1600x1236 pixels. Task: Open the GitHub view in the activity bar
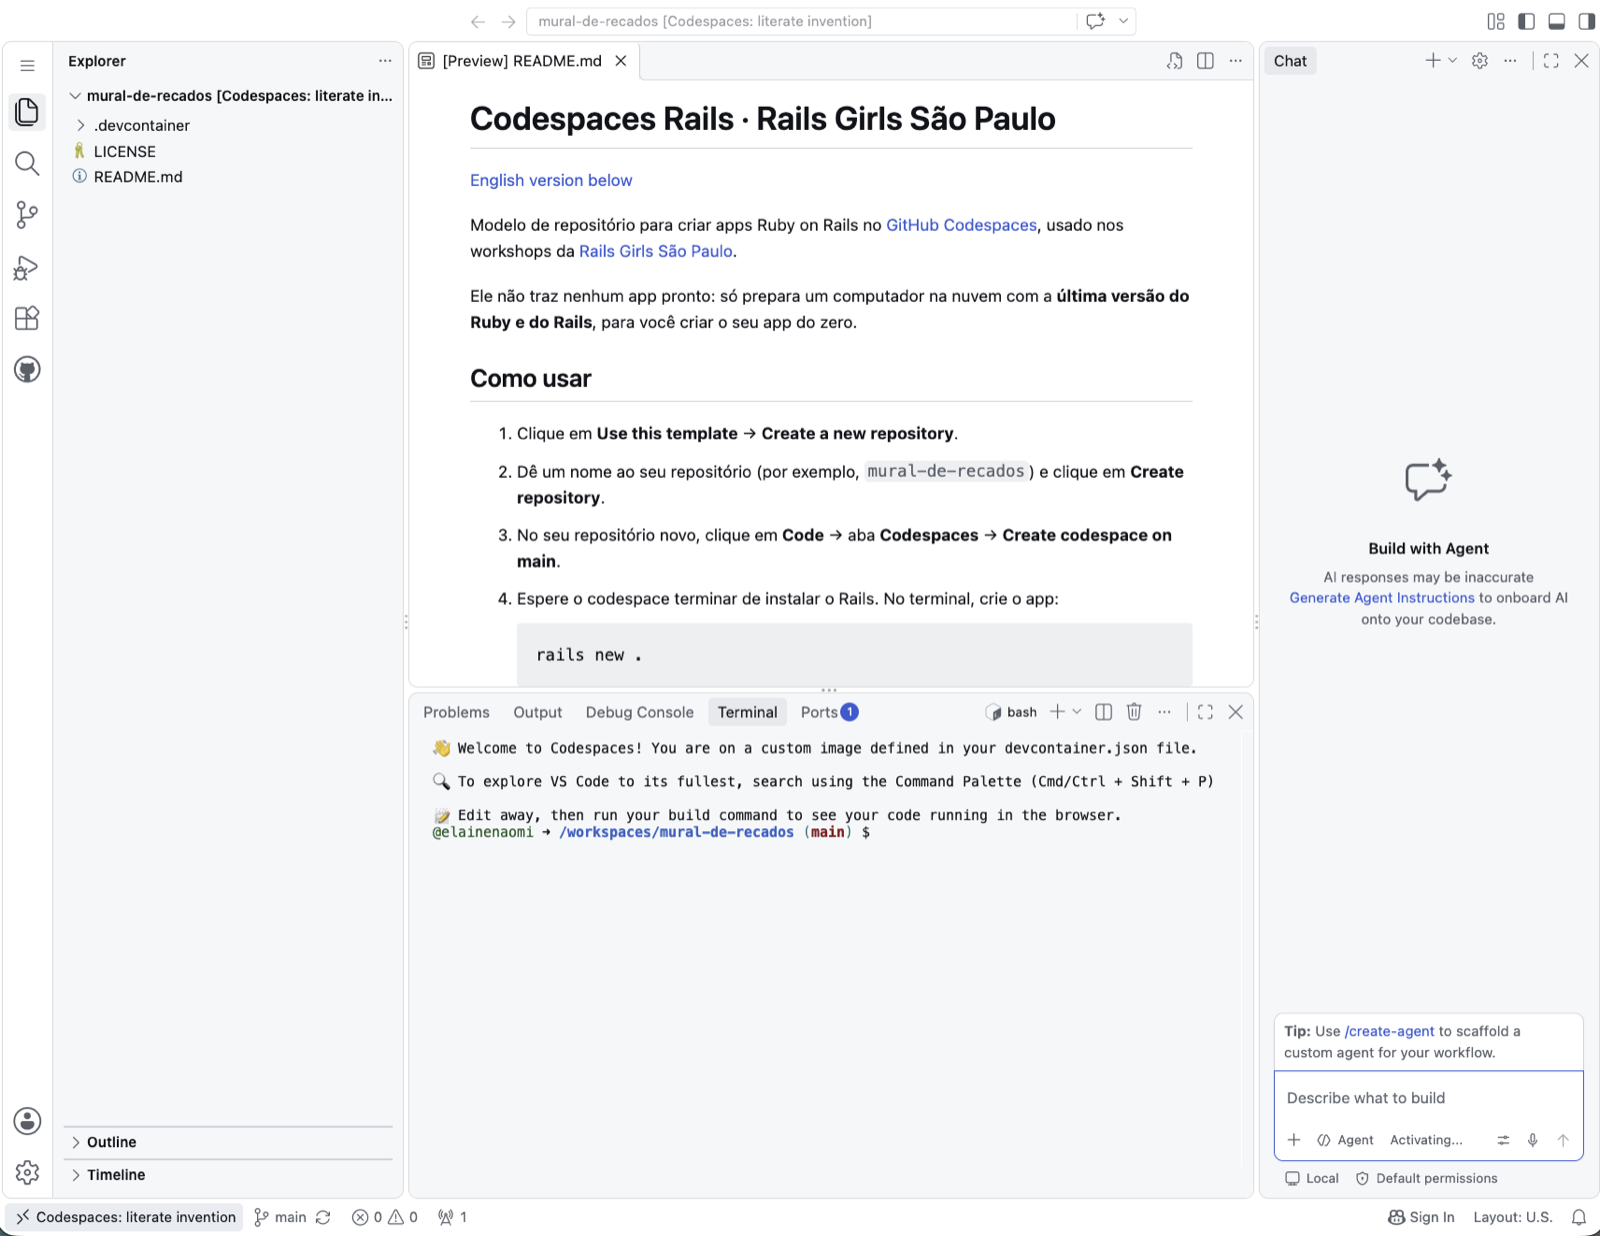pos(27,370)
